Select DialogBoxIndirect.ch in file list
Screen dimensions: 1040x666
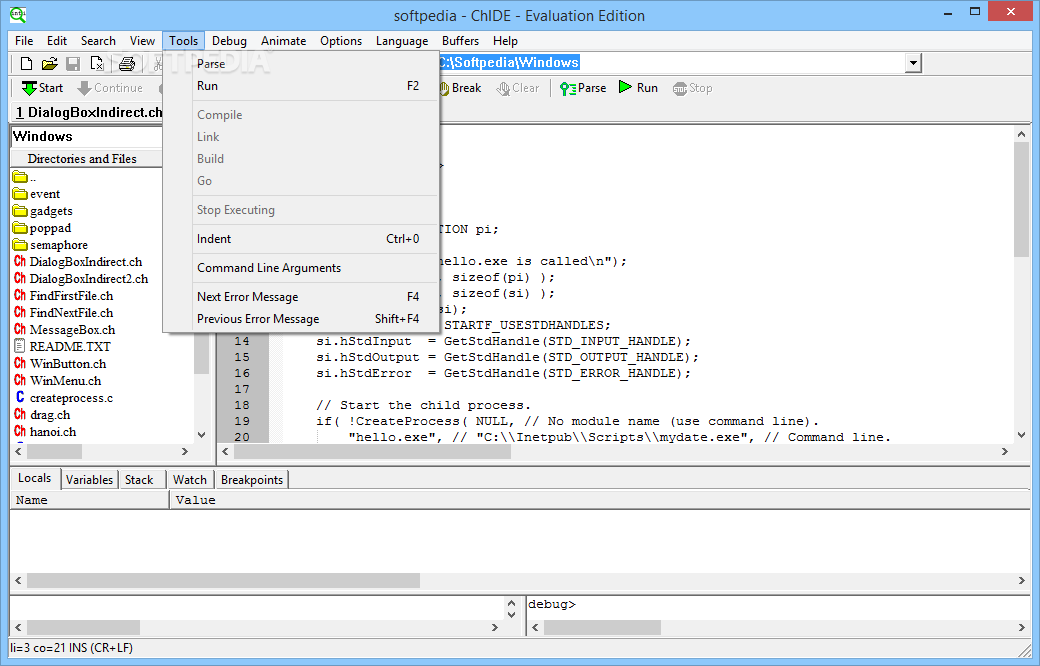(x=78, y=262)
